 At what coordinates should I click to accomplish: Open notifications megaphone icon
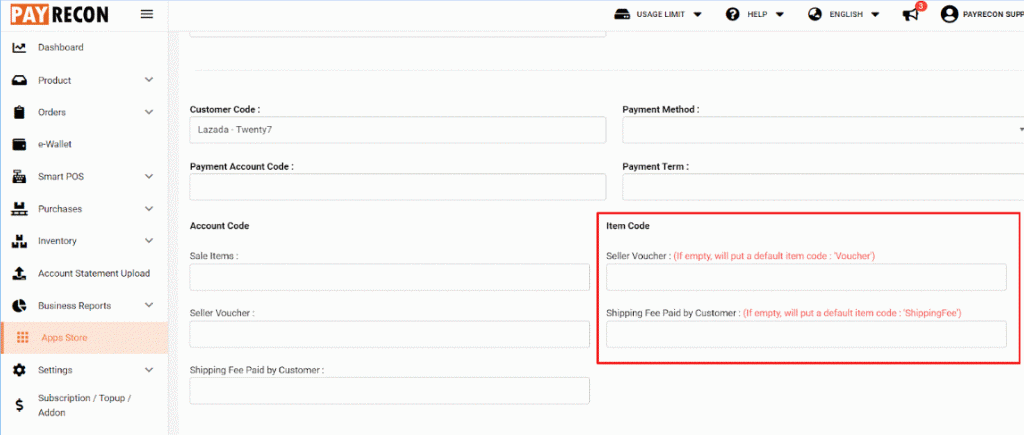point(912,14)
